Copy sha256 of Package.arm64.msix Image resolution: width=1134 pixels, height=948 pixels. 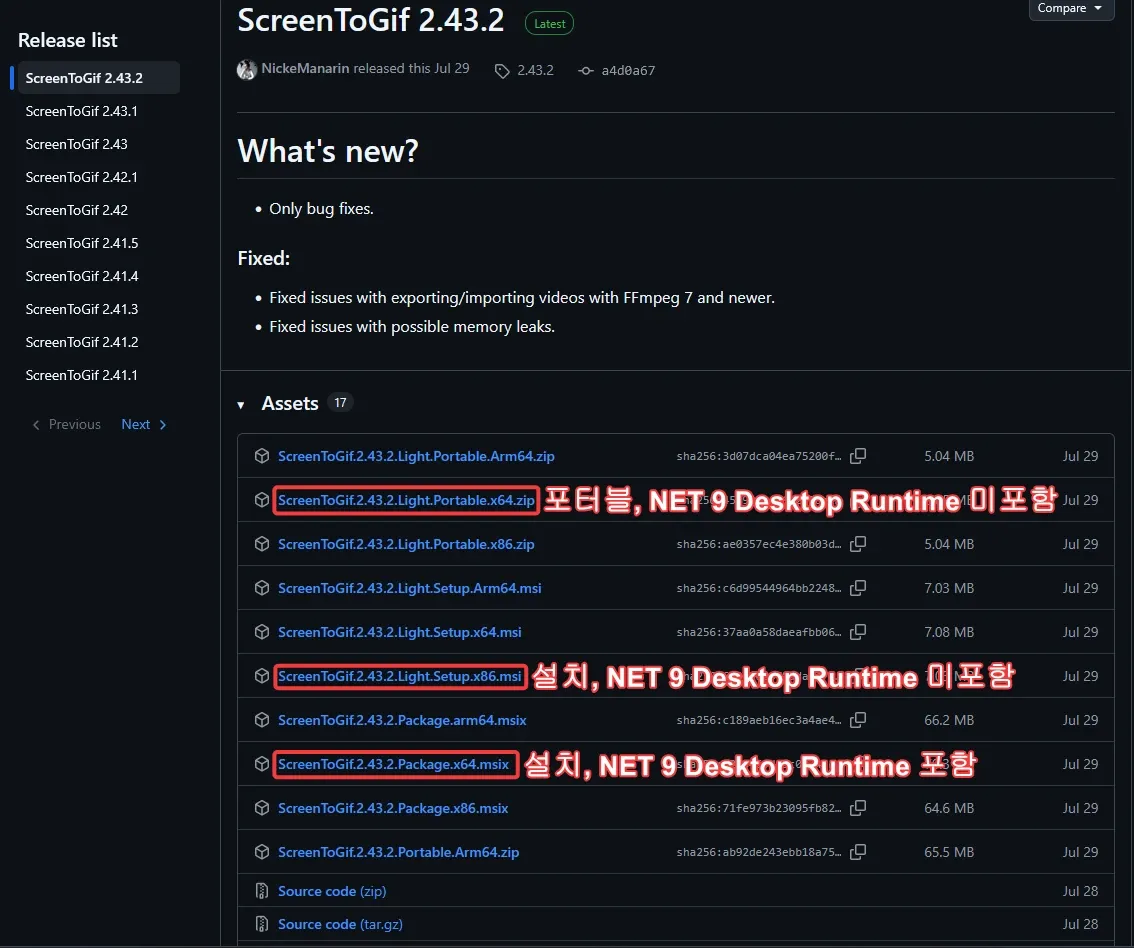click(x=858, y=719)
